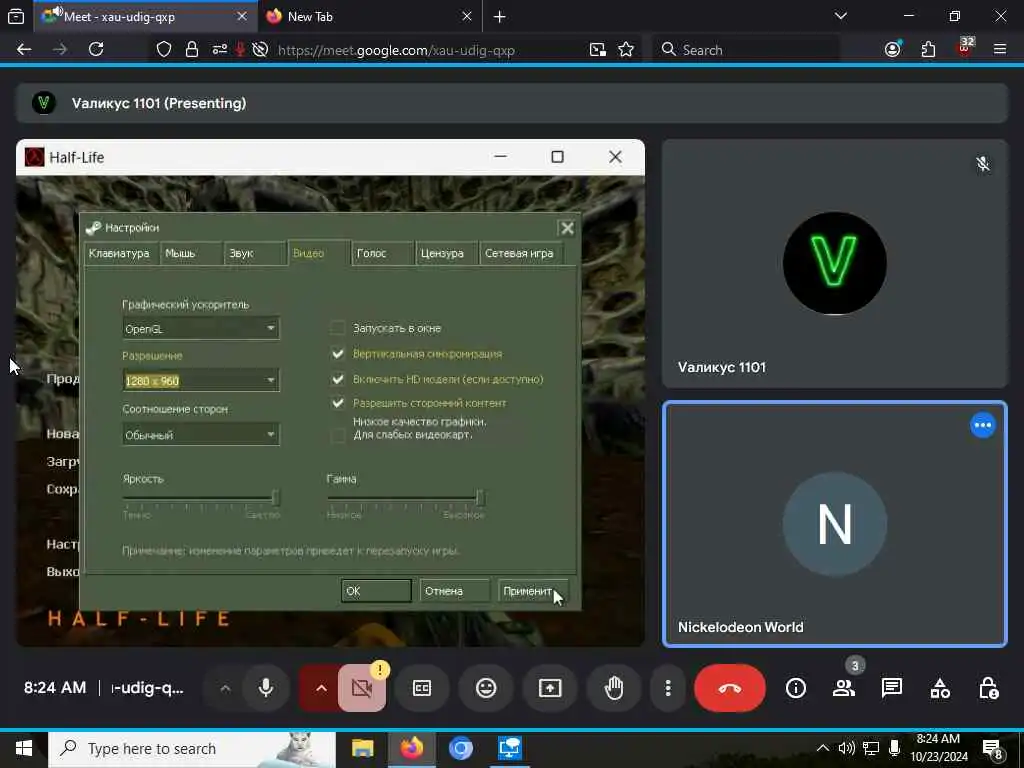Open the Голос tab
The image size is (1024, 768).
tap(382, 253)
